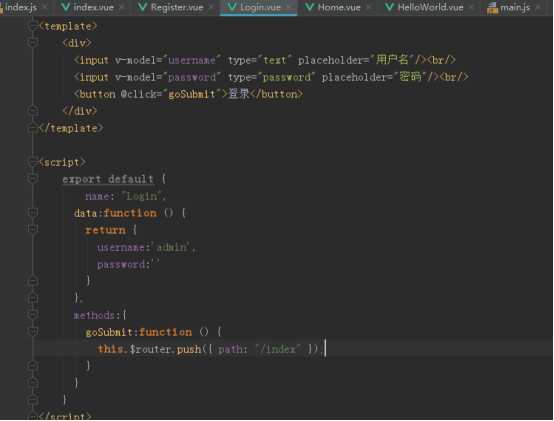This screenshot has height=421, width=554.
Task: Collapse the opening div tag fold
Action: tap(33, 42)
